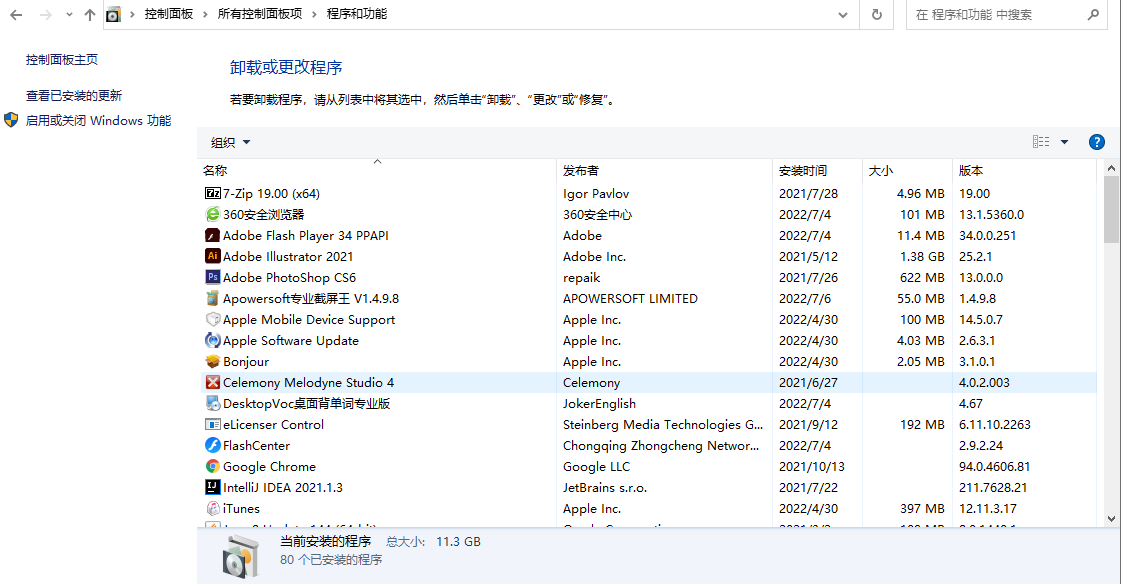Click the vertical scrollbar thumb

tap(1111, 210)
